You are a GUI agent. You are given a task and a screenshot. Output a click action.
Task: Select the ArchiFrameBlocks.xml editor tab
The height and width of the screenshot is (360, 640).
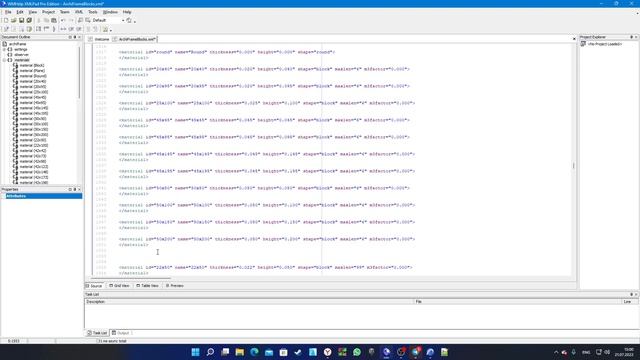tap(135, 39)
